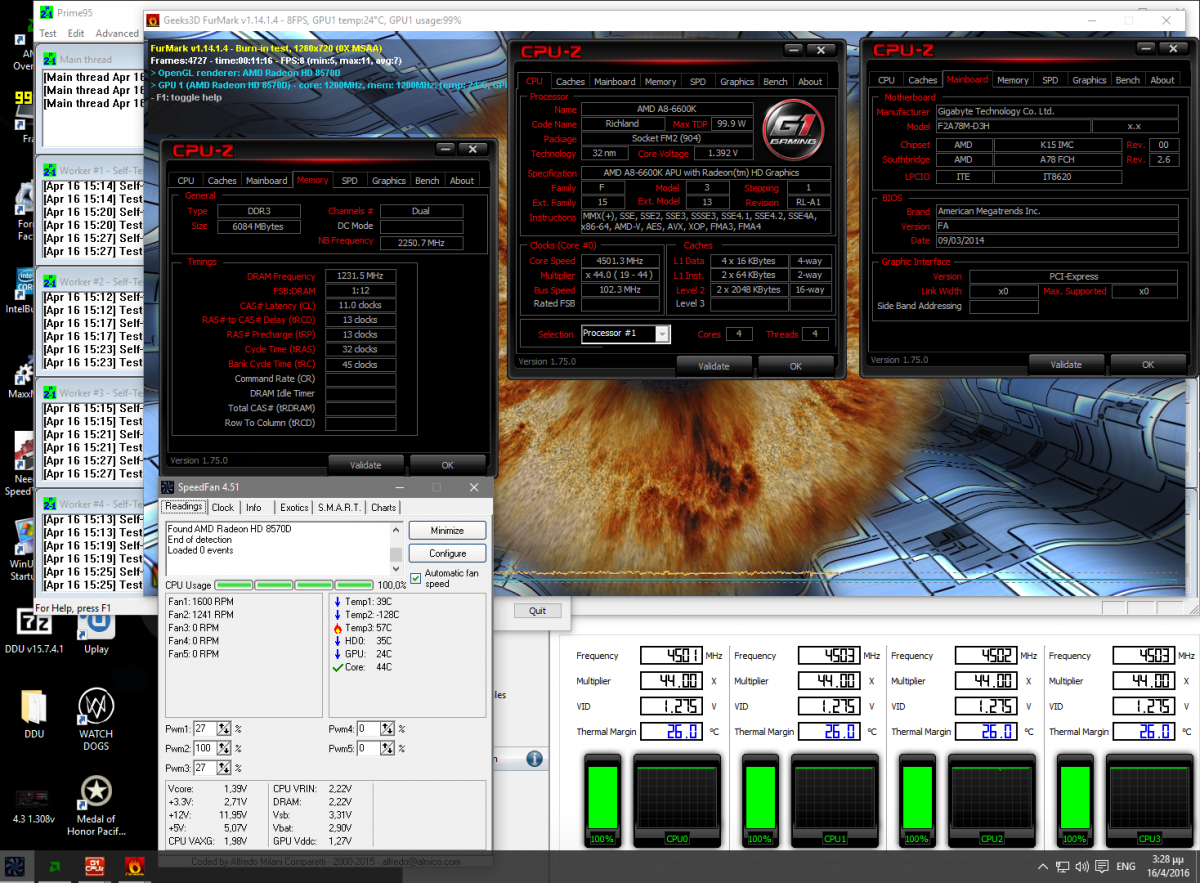Viewport: 1200px width, 883px height.
Task: Click the Pwm1 value field
Action: click(205, 729)
